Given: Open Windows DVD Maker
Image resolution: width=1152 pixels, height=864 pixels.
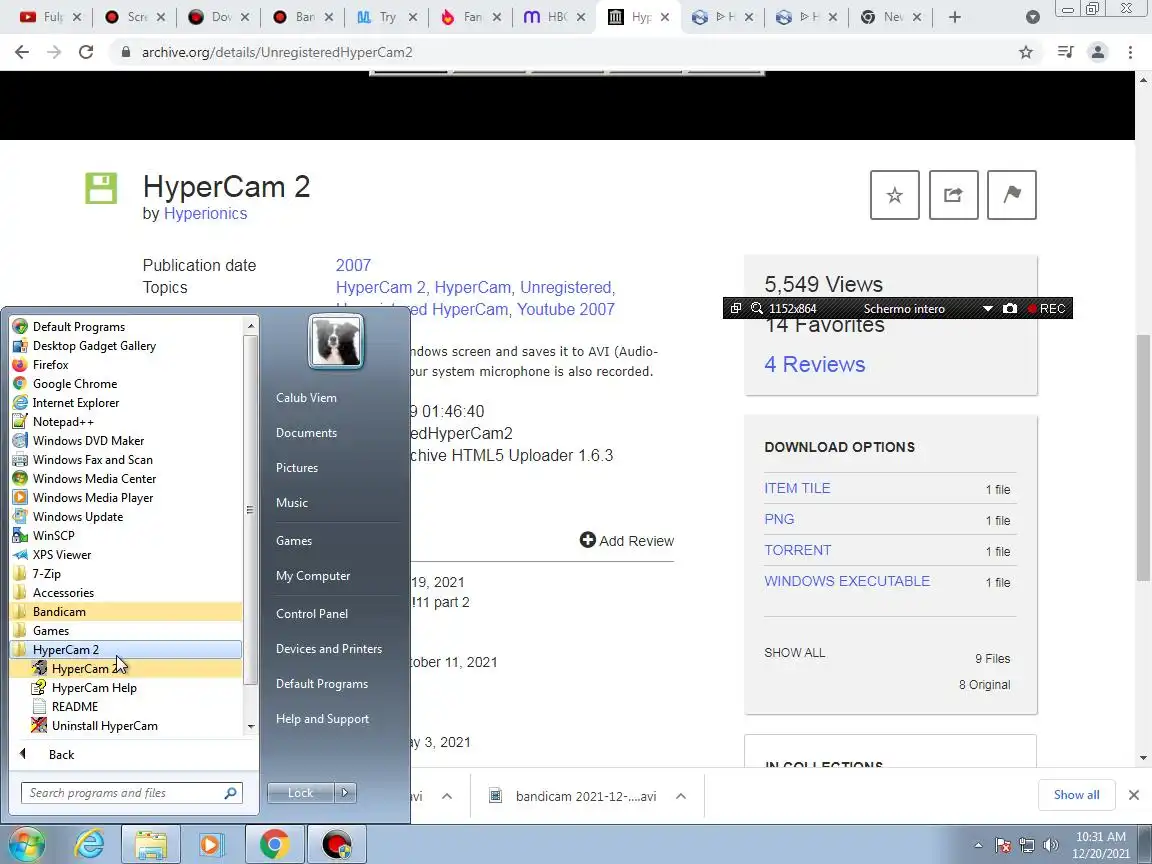Looking at the screenshot, I should coord(87,441).
